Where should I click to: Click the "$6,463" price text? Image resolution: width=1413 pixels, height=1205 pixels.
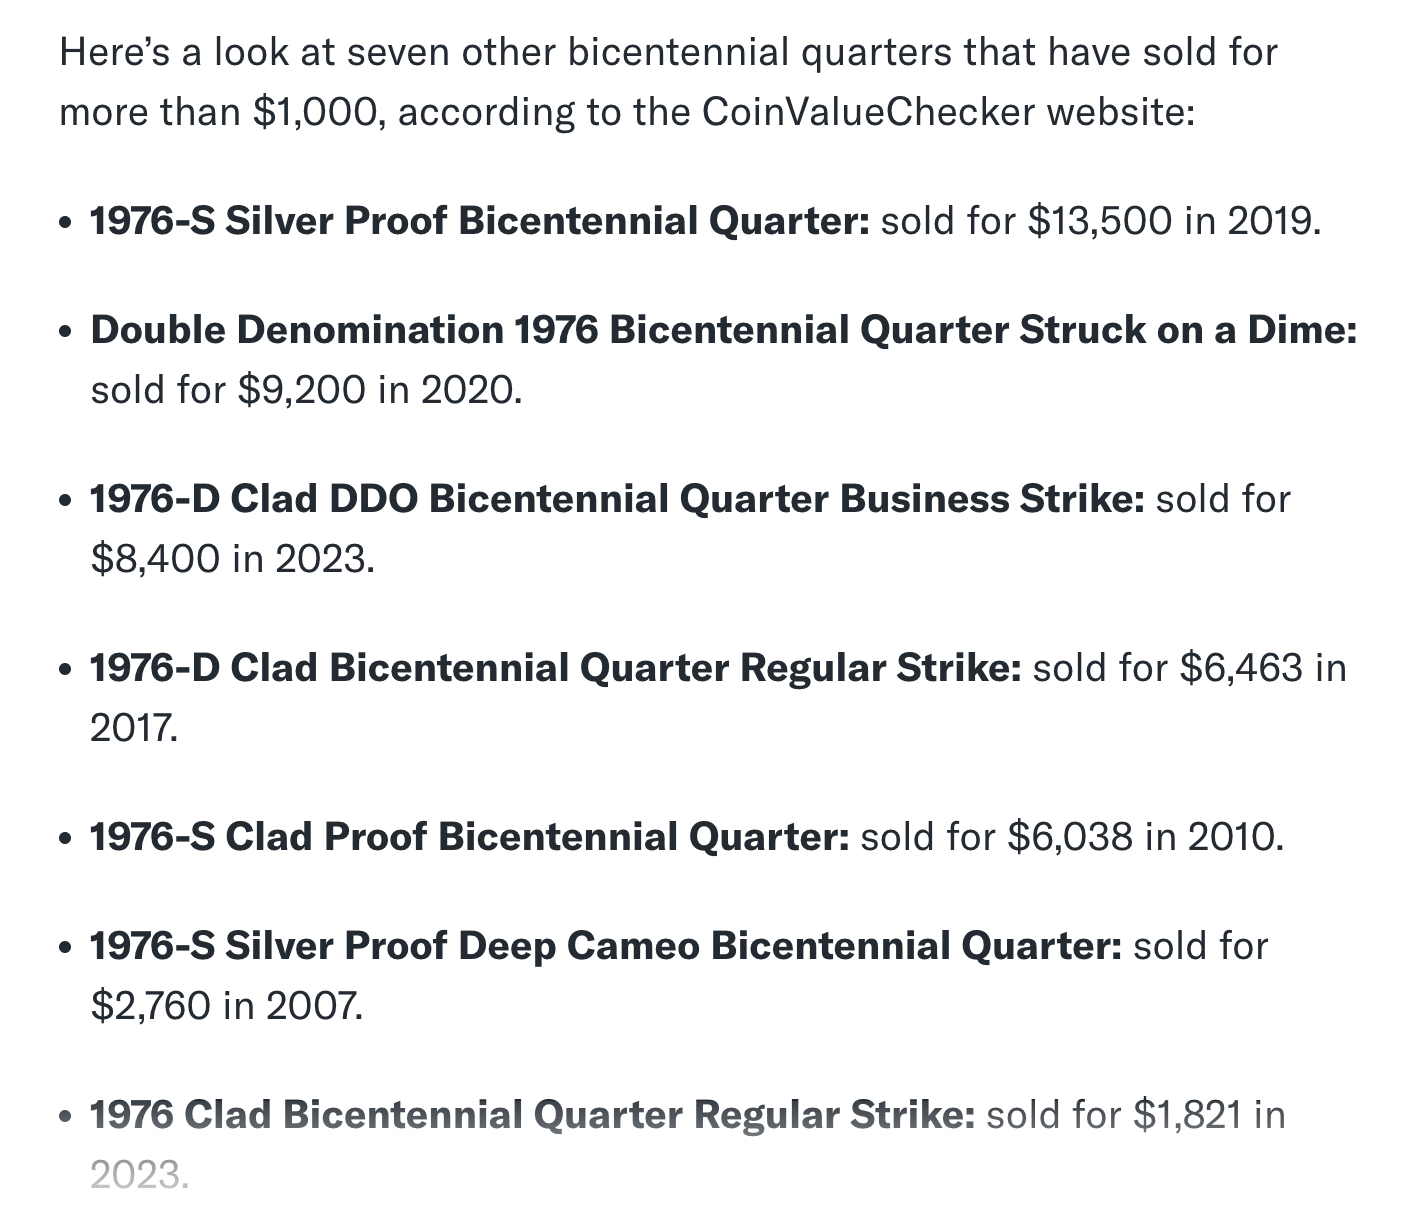point(1241,667)
